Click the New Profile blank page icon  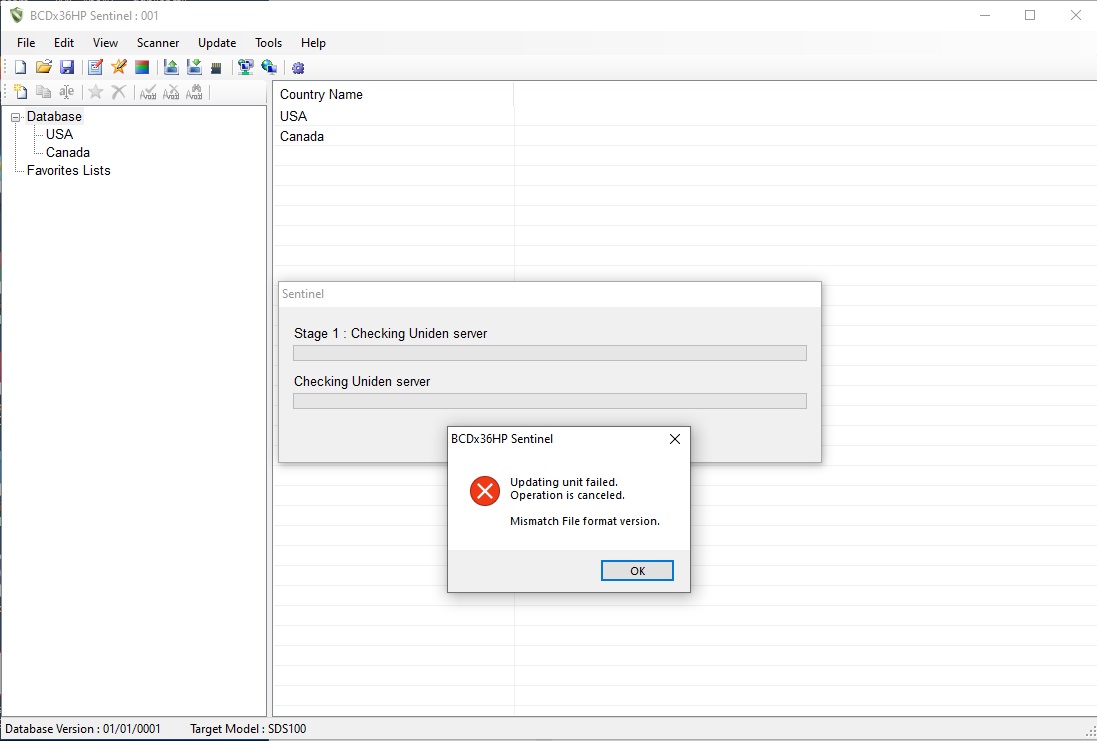pyautogui.click(x=20, y=67)
